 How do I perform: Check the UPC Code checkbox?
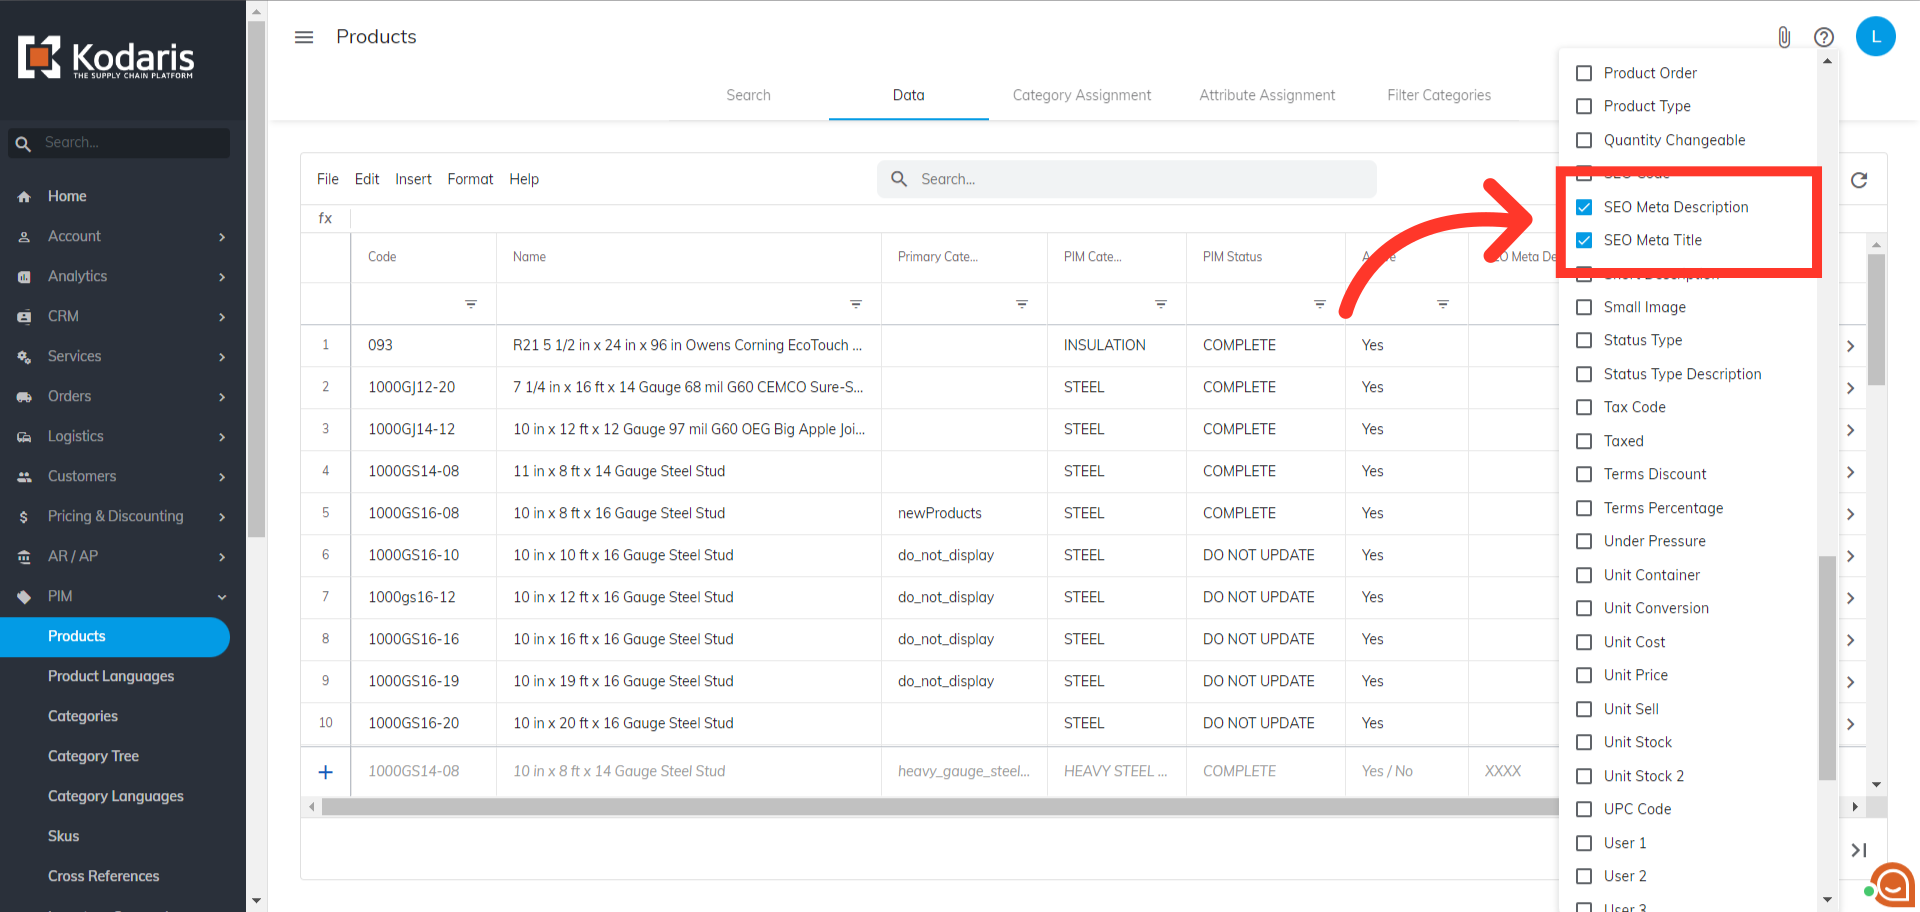[x=1584, y=809]
